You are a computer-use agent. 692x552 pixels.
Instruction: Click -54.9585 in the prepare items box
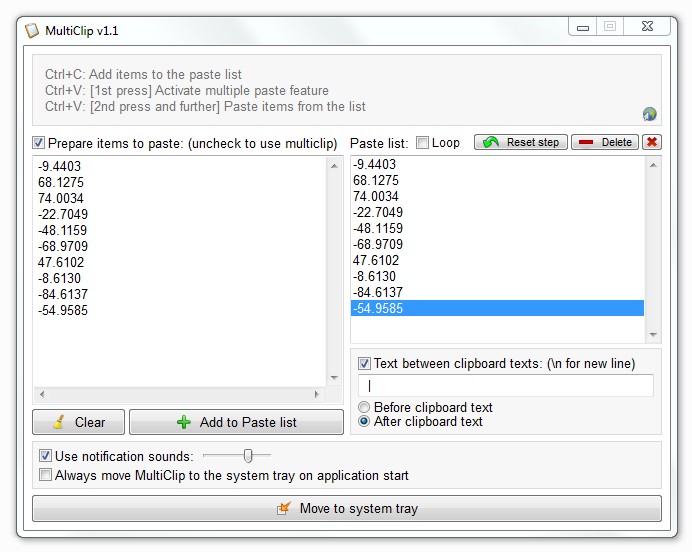coord(63,310)
